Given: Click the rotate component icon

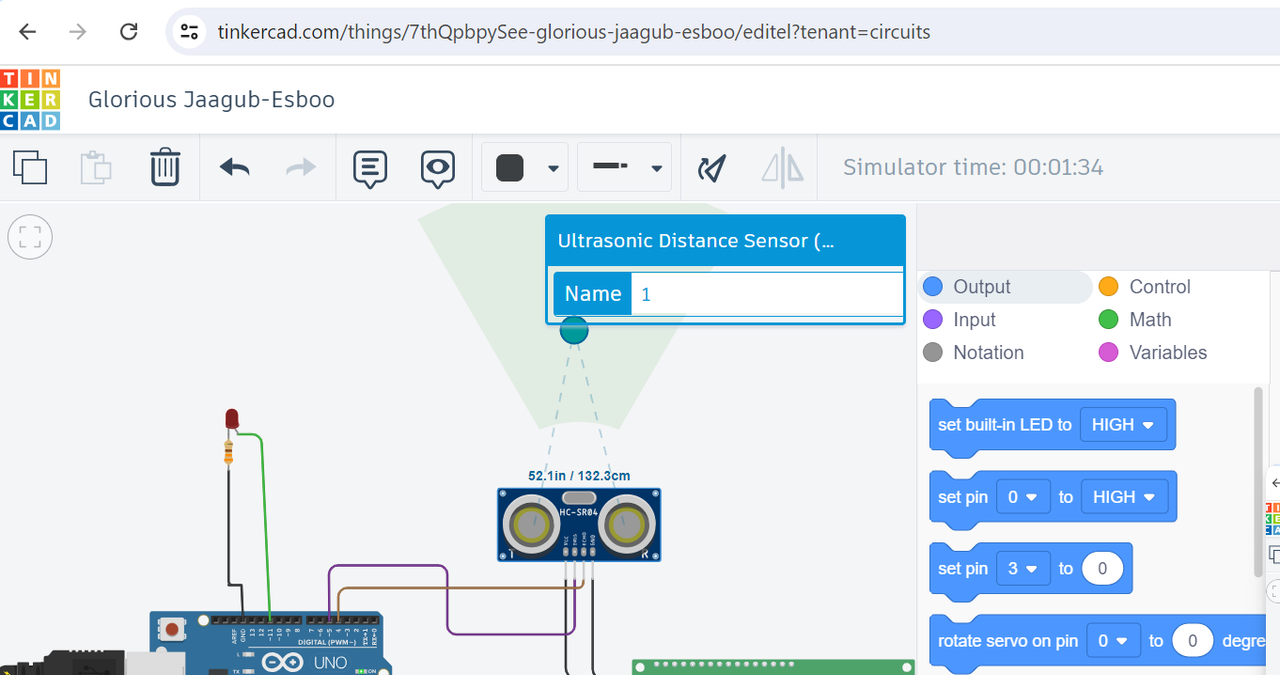Looking at the screenshot, I should pyautogui.click(x=711, y=168).
